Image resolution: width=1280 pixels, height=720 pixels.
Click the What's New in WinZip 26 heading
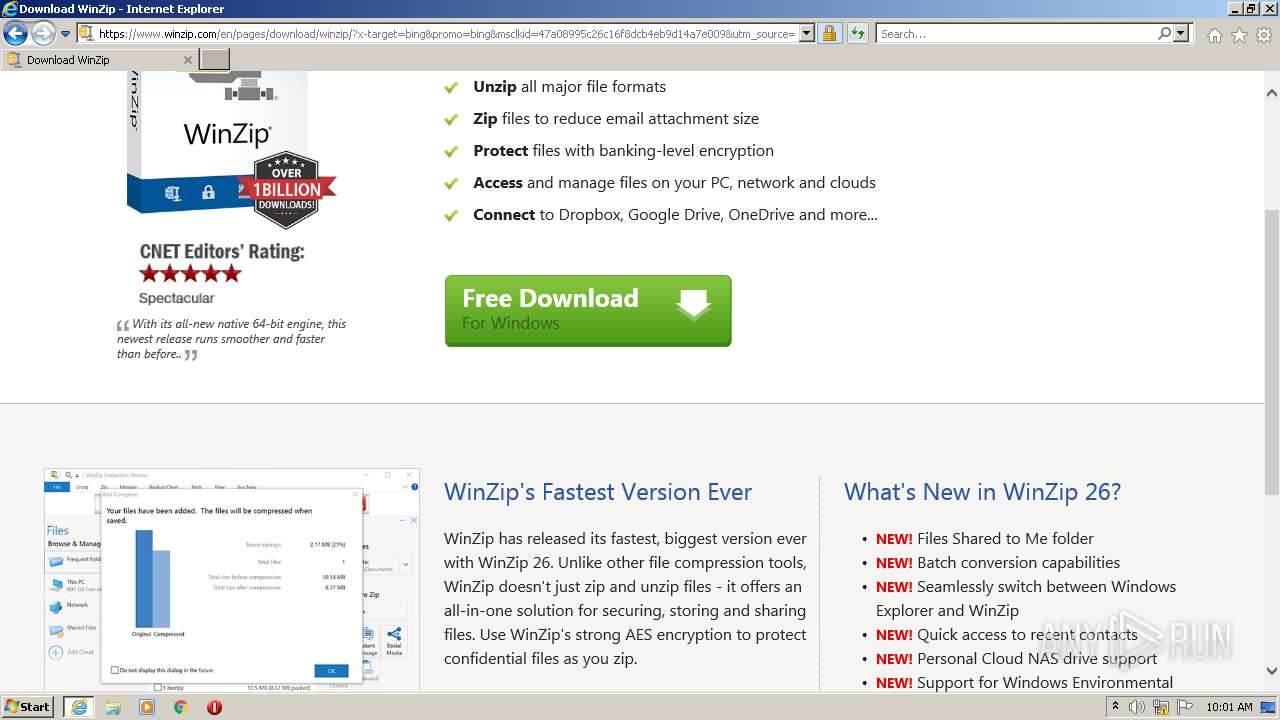pyautogui.click(x=982, y=492)
